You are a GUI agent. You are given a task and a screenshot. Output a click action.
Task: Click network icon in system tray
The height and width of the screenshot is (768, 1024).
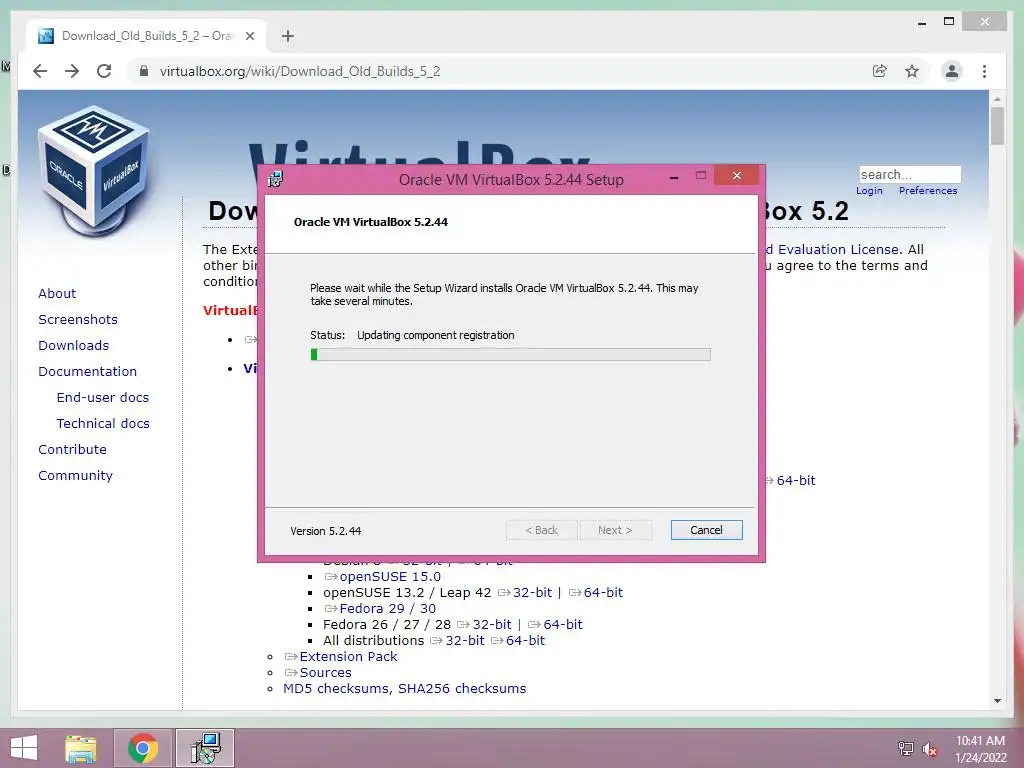(x=905, y=748)
